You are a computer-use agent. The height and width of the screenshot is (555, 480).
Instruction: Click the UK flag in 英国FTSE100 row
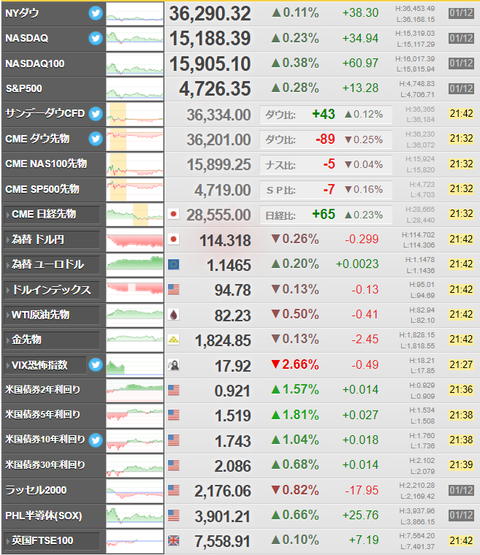[x=173, y=540]
